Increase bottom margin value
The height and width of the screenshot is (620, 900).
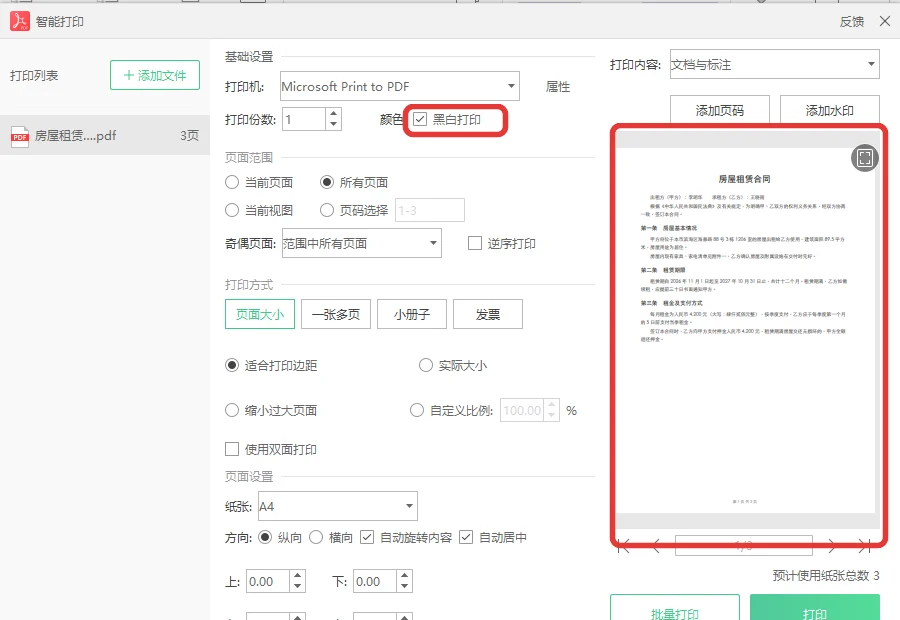[405, 576]
